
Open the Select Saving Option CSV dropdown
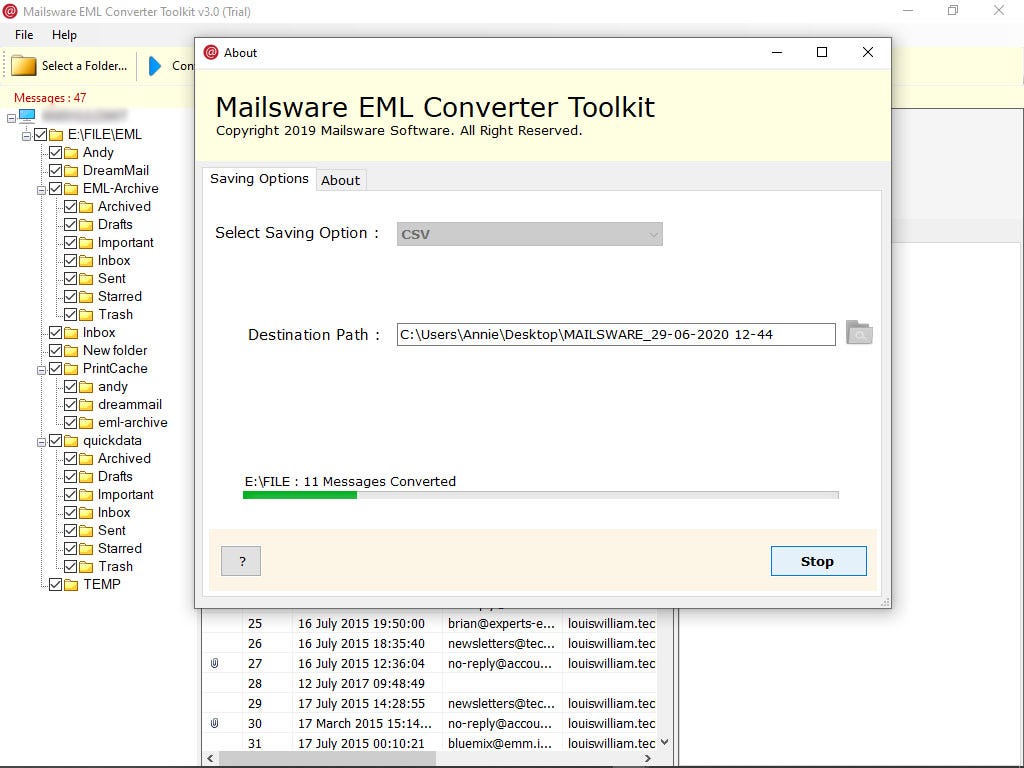pyautogui.click(x=529, y=233)
